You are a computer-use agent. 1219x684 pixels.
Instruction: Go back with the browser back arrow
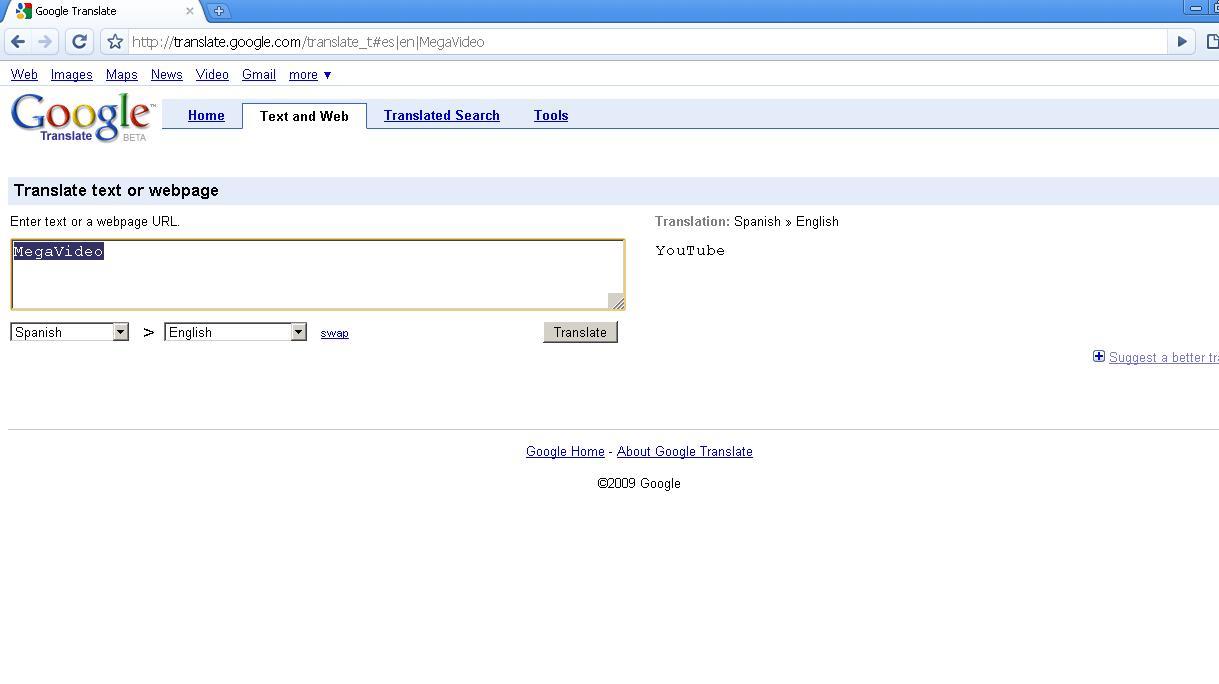pos(17,42)
